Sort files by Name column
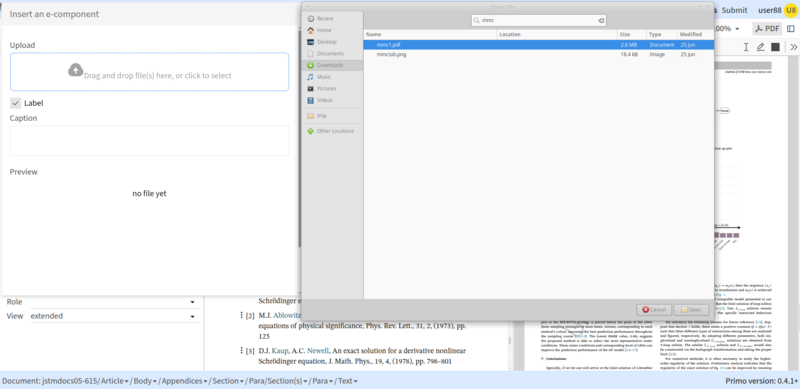 (430, 34)
